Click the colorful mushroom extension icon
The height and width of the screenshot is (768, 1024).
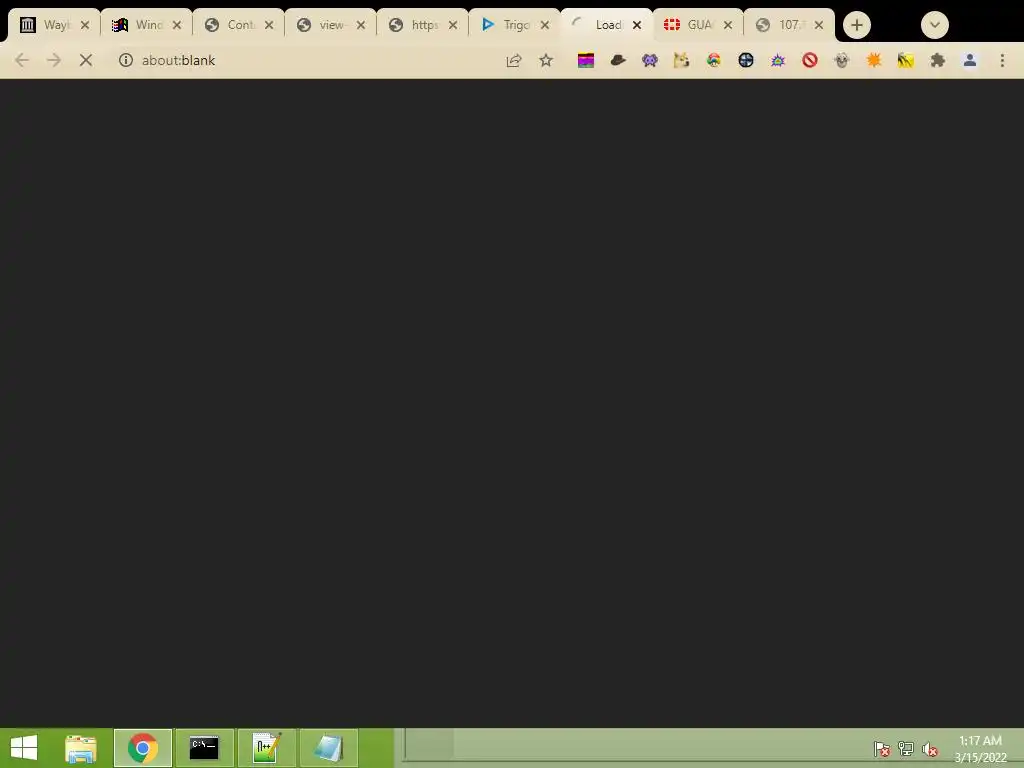point(714,60)
